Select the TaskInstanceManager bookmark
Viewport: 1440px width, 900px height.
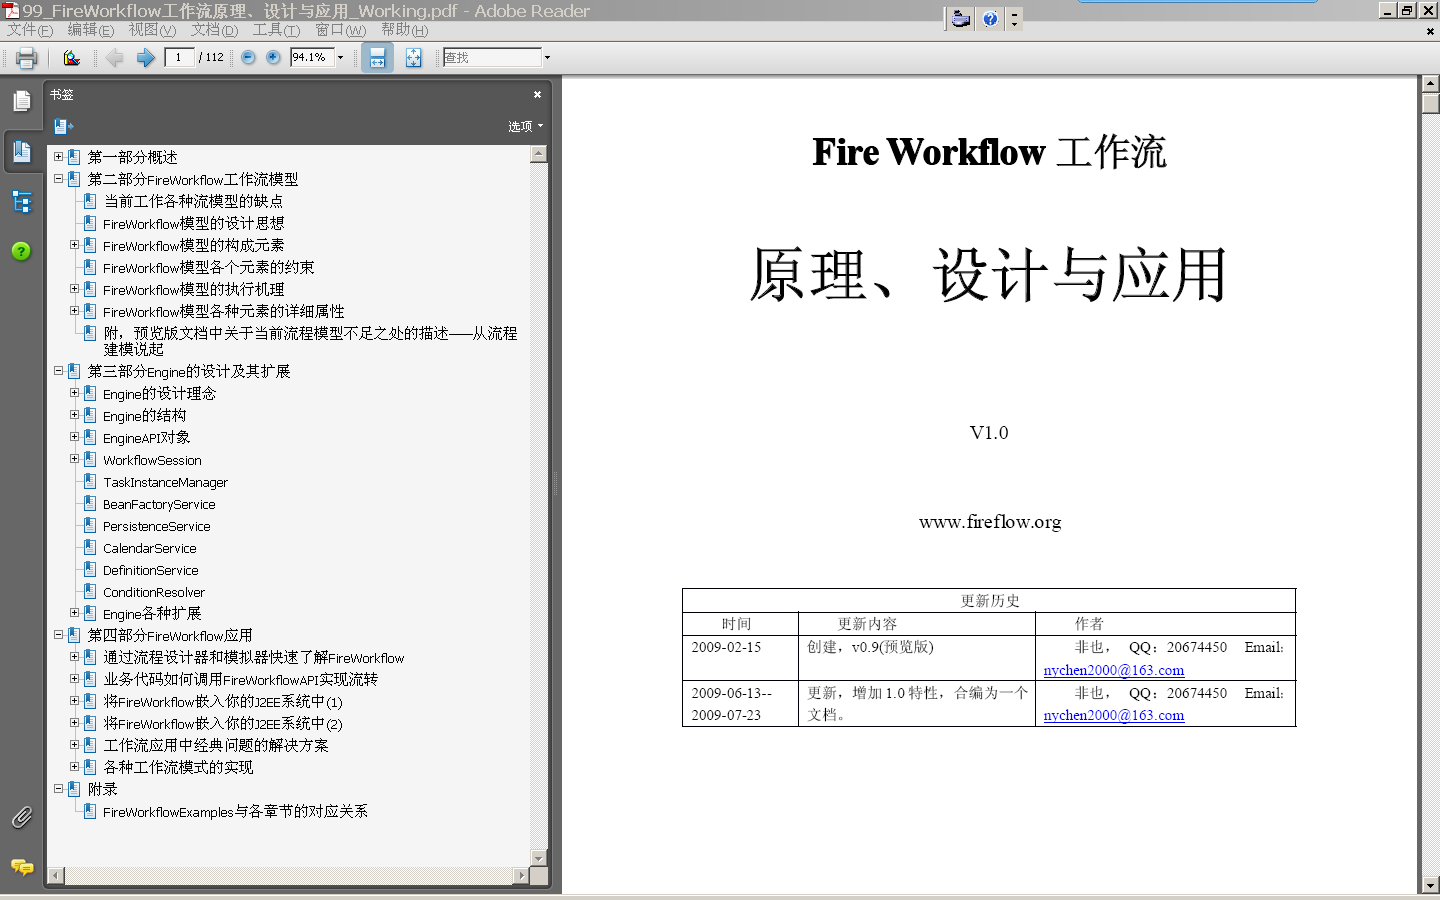click(165, 482)
